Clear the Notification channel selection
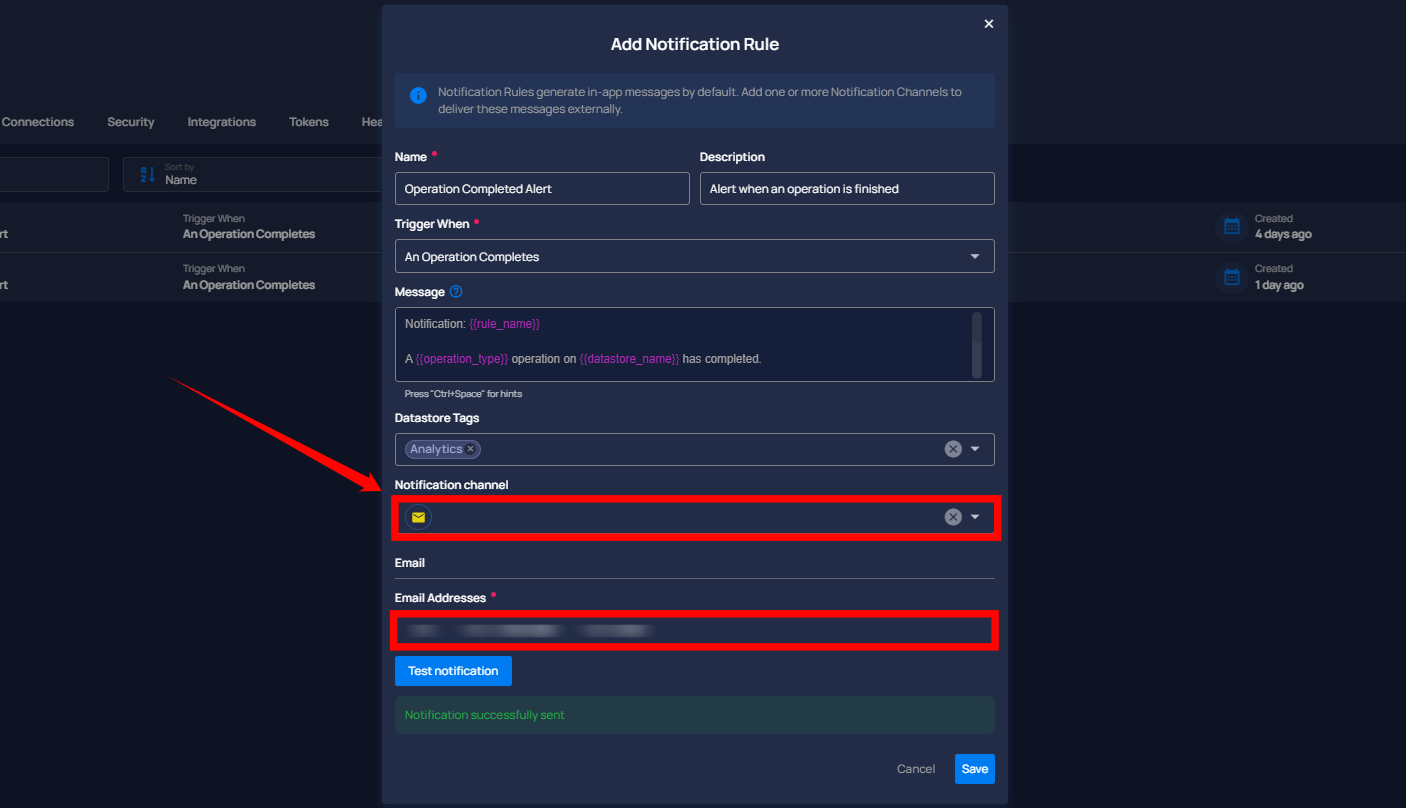 pos(953,517)
